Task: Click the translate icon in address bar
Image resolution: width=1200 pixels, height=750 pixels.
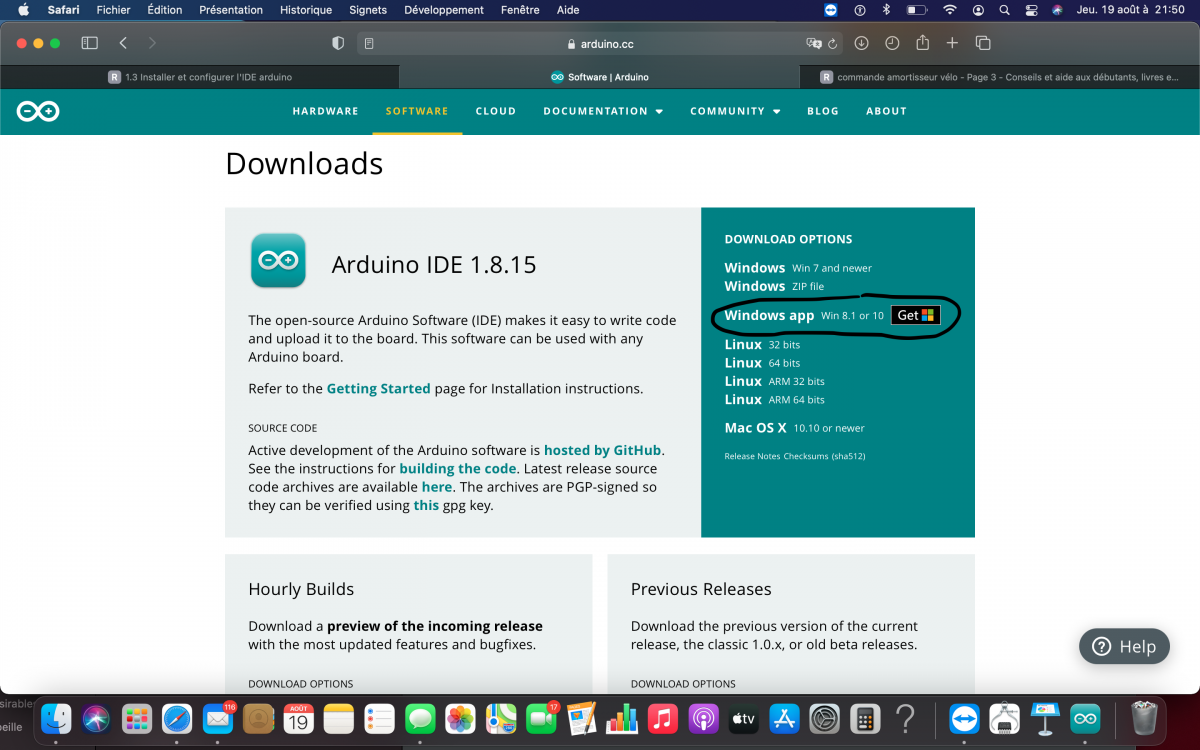Action: (x=814, y=44)
